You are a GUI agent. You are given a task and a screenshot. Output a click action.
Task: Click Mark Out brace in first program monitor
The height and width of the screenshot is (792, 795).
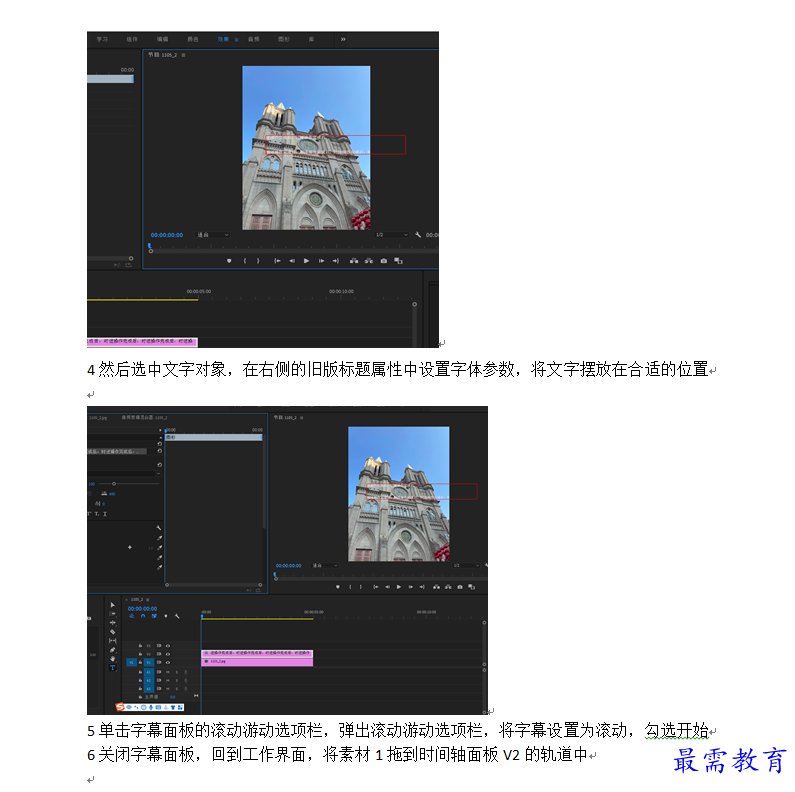coord(258,261)
